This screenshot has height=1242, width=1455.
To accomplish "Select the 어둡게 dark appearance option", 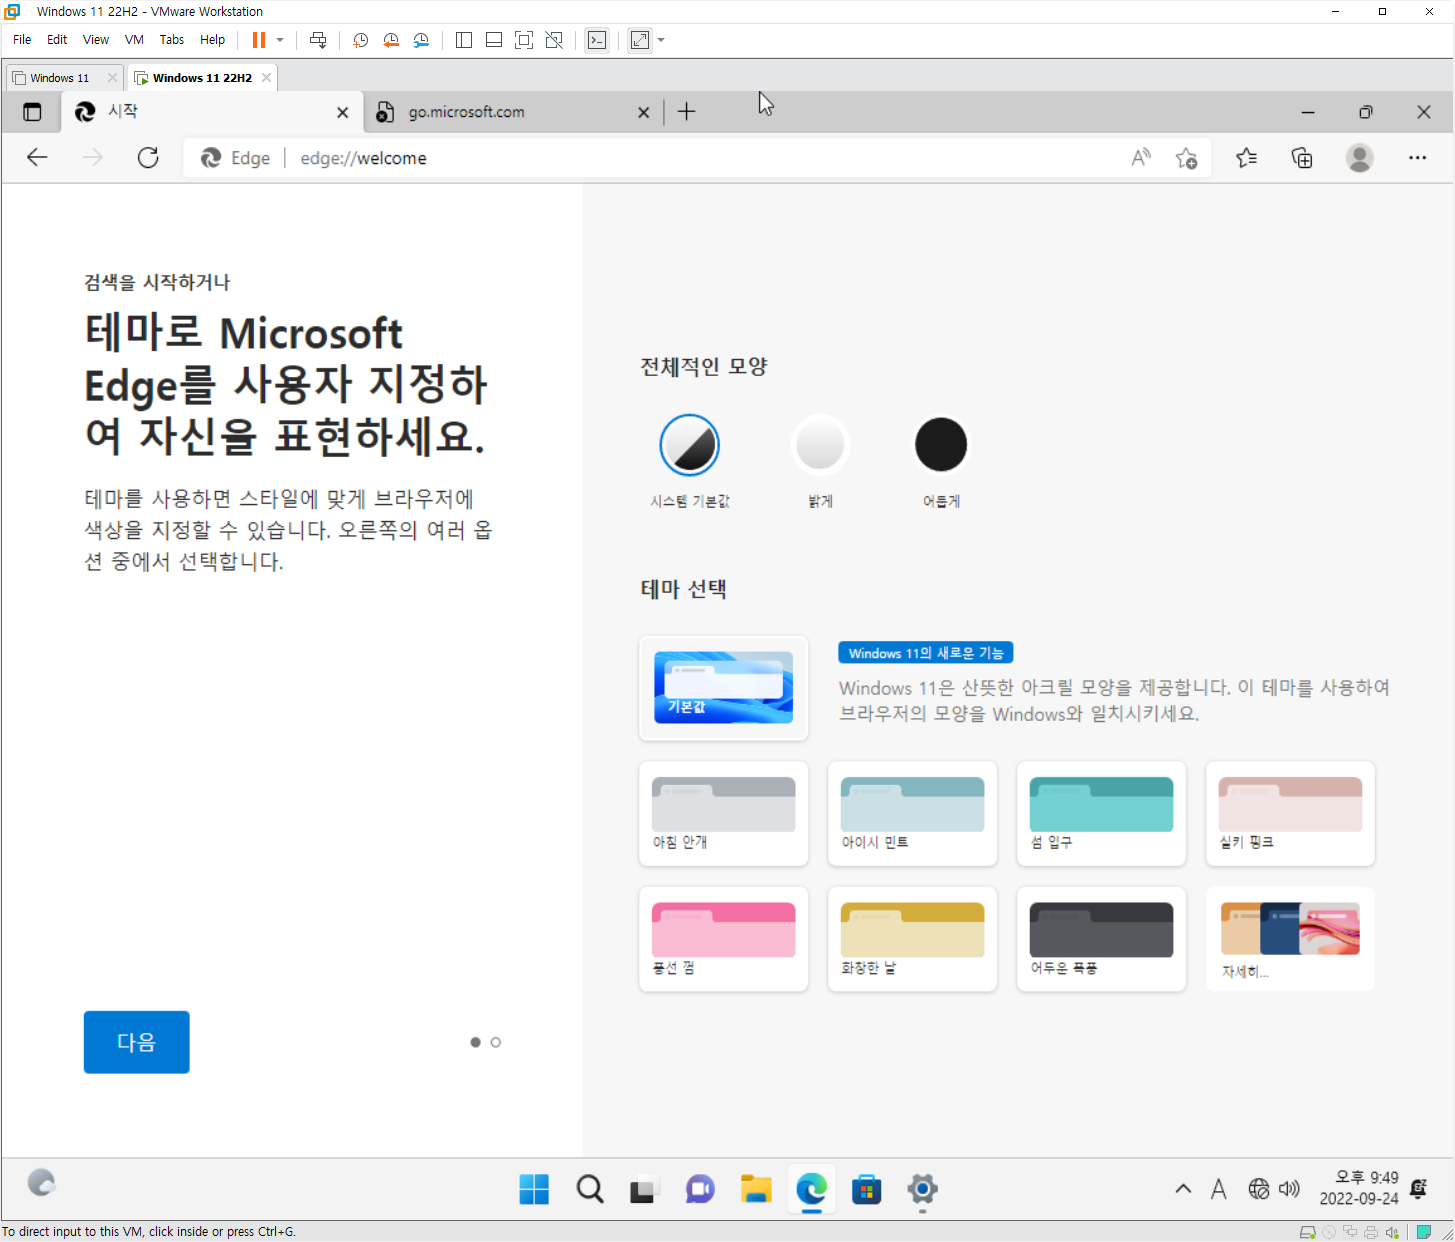I will [941, 445].
